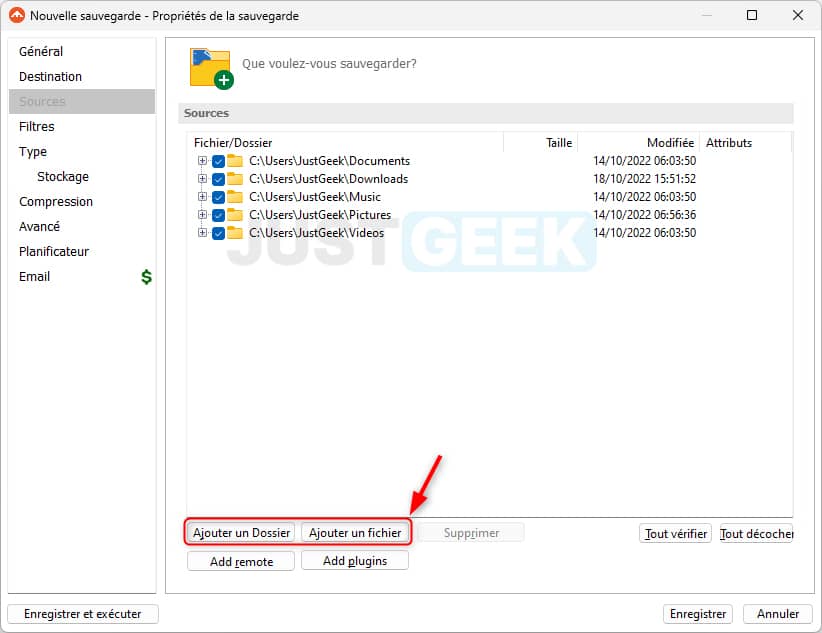Select the C:\Users\JustGeek\Documents path text
Screen dimensions: 822x633
coord(329,161)
